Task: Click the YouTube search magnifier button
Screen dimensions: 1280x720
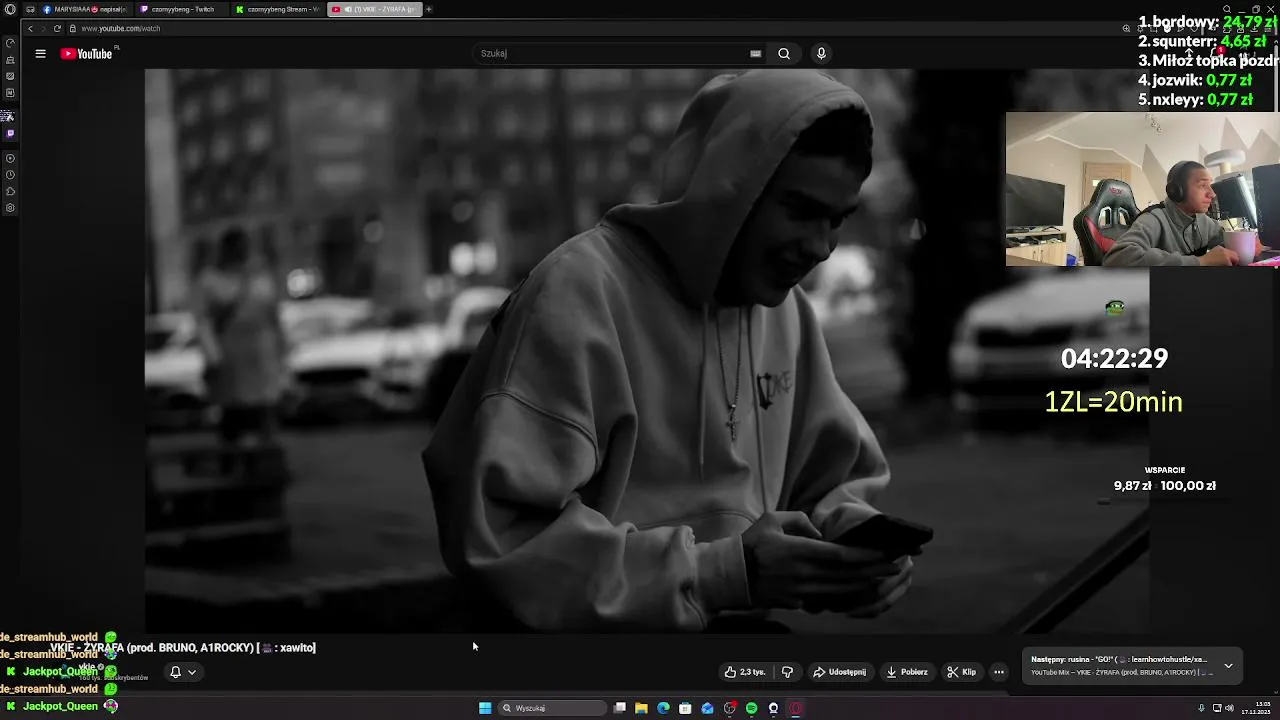Action: [784, 54]
